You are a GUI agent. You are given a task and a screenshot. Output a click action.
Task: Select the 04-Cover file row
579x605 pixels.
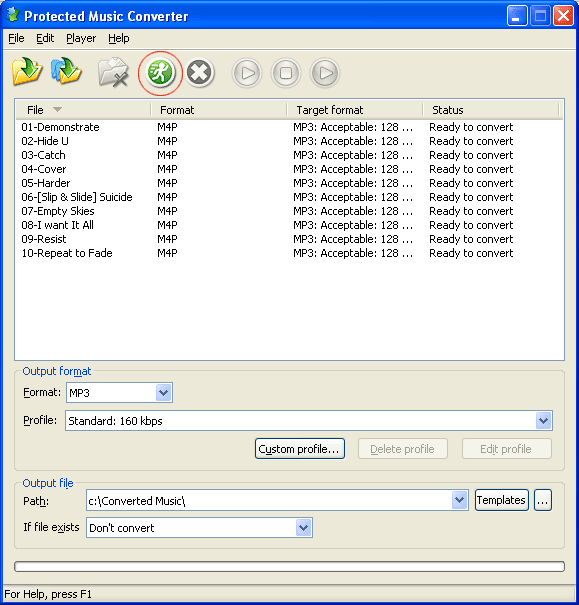(x=289, y=169)
